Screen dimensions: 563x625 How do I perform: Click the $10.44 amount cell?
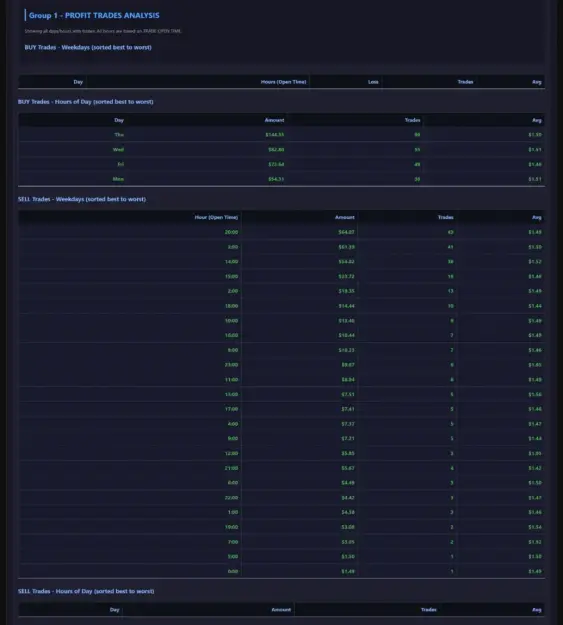[x=346, y=335]
